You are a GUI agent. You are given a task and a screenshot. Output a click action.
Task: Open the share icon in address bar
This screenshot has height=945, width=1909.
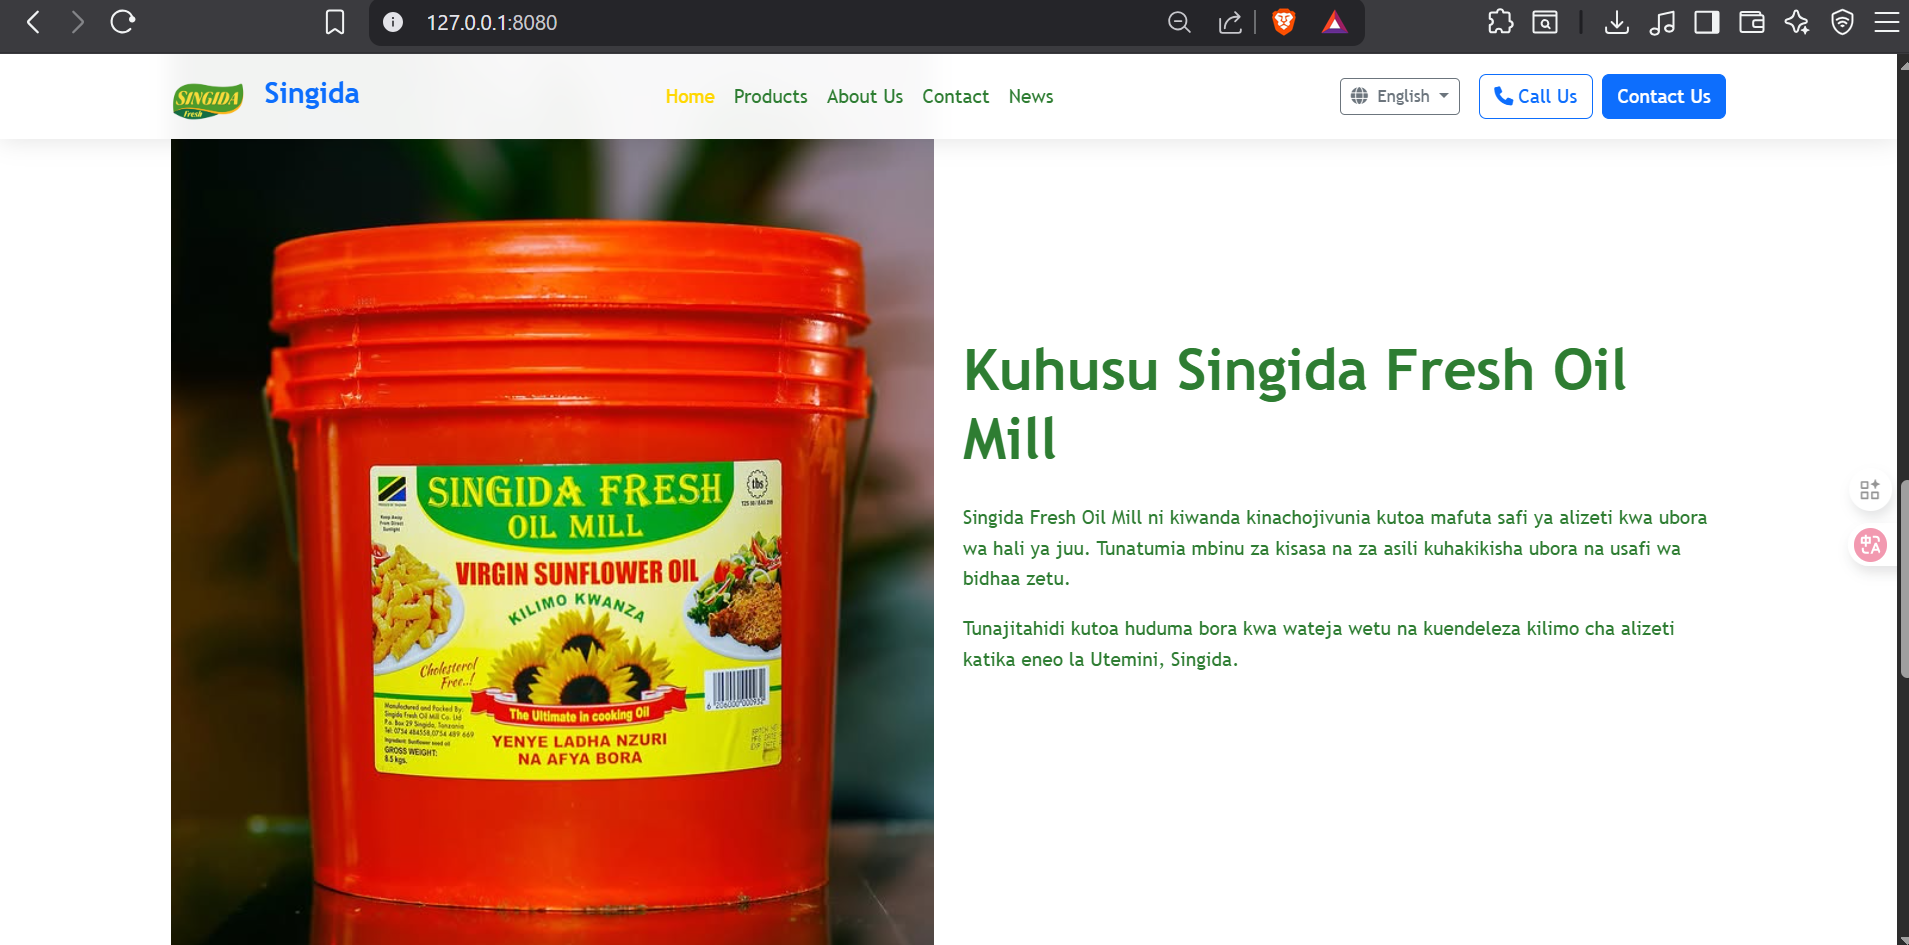[1230, 22]
